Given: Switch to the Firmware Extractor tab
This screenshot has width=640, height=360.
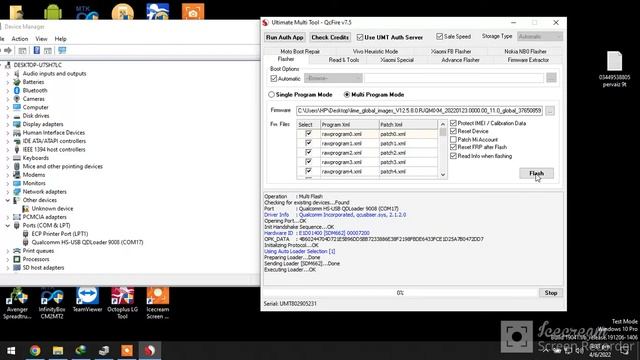Looking at the screenshot, I should click(x=528, y=60).
